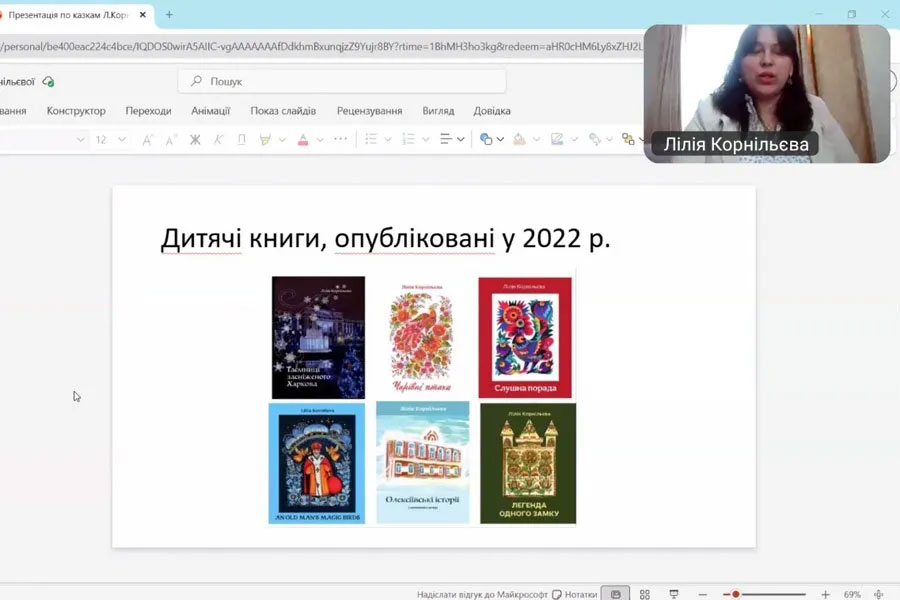This screenshot has height=600, width=900.
Task: Open a new browser tab
Action: (x=169, y=15)
